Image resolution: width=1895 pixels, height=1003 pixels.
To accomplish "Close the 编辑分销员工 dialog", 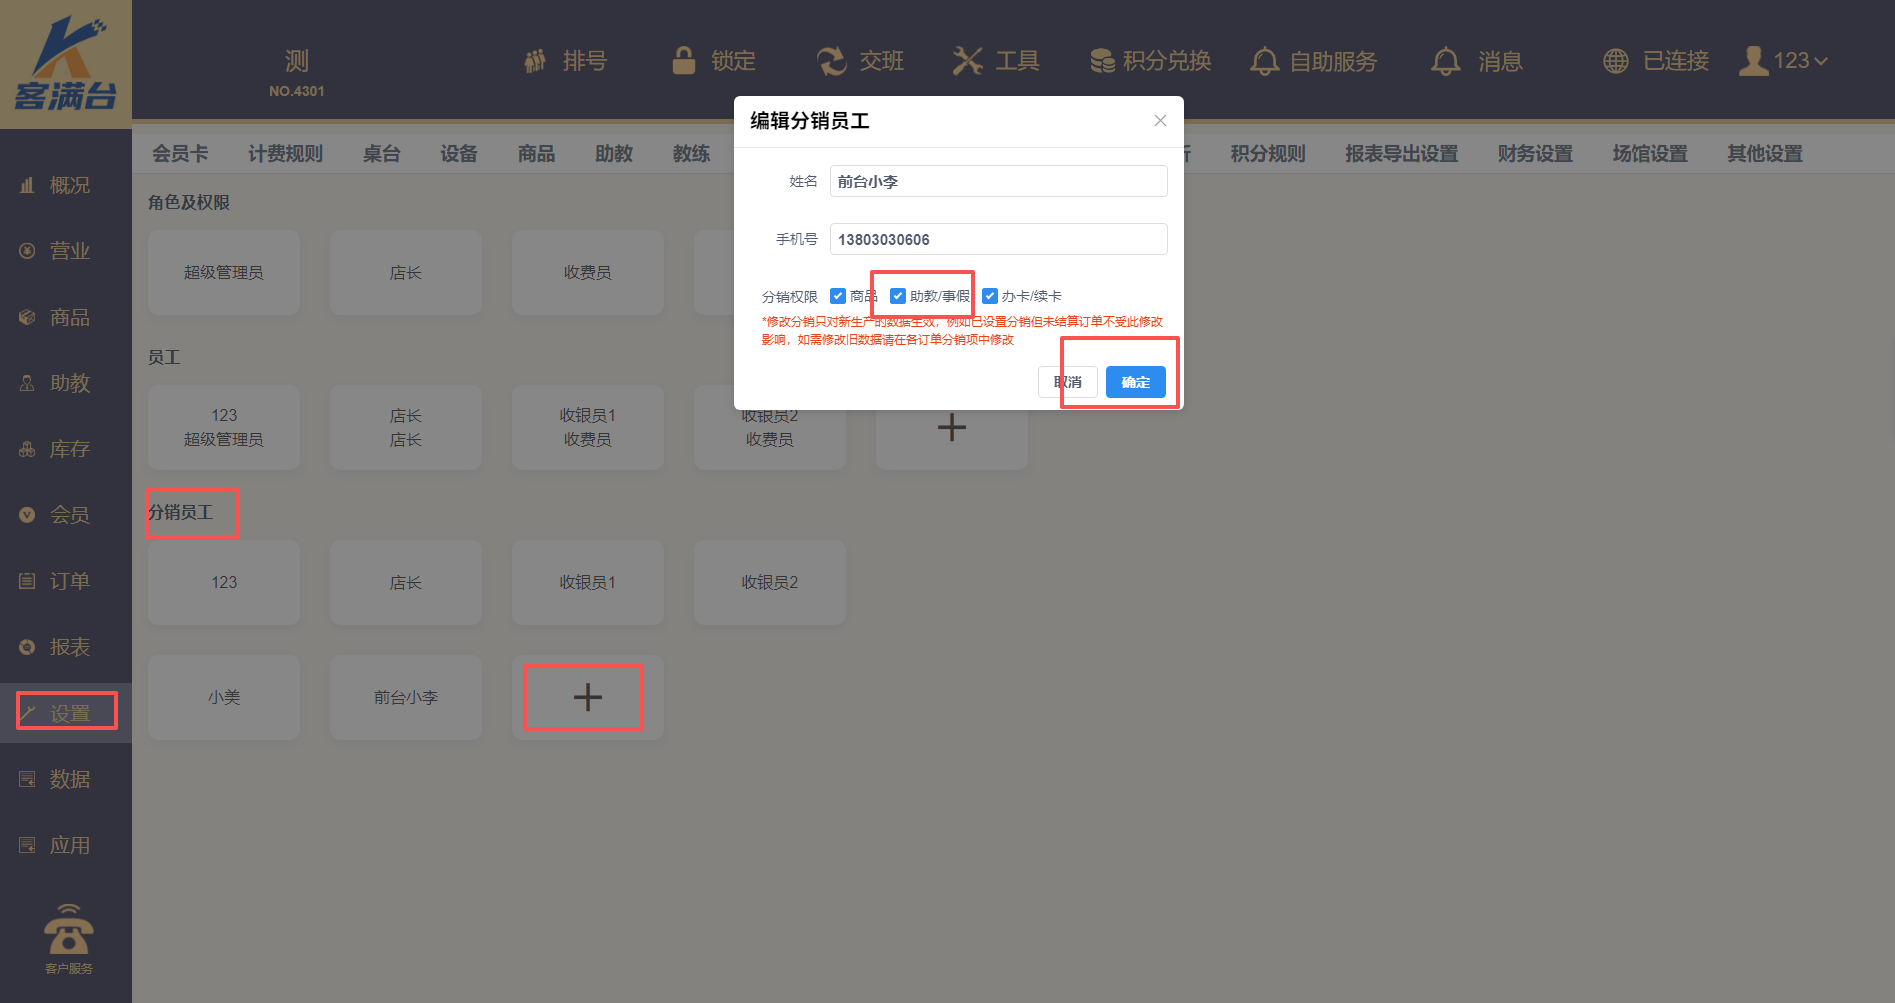I will [1160, 121].
